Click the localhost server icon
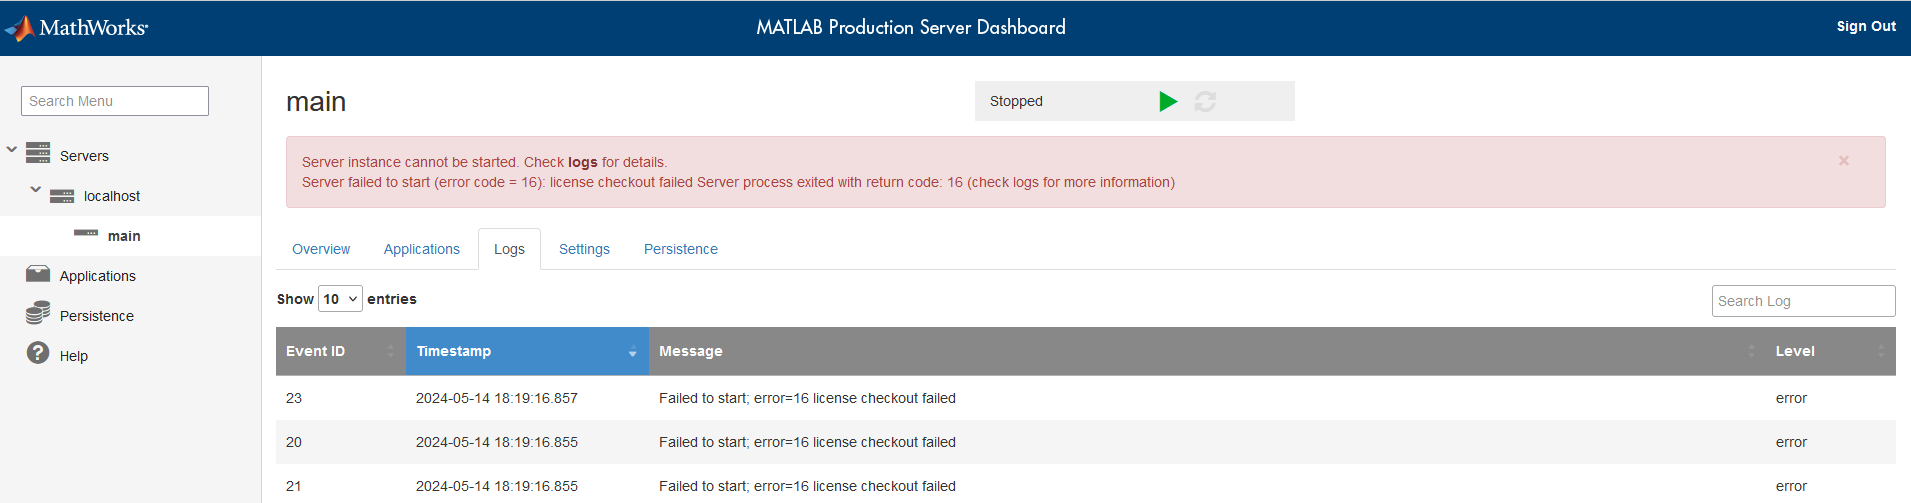Viewport: 1911px width, 503px height. point(62,196)
